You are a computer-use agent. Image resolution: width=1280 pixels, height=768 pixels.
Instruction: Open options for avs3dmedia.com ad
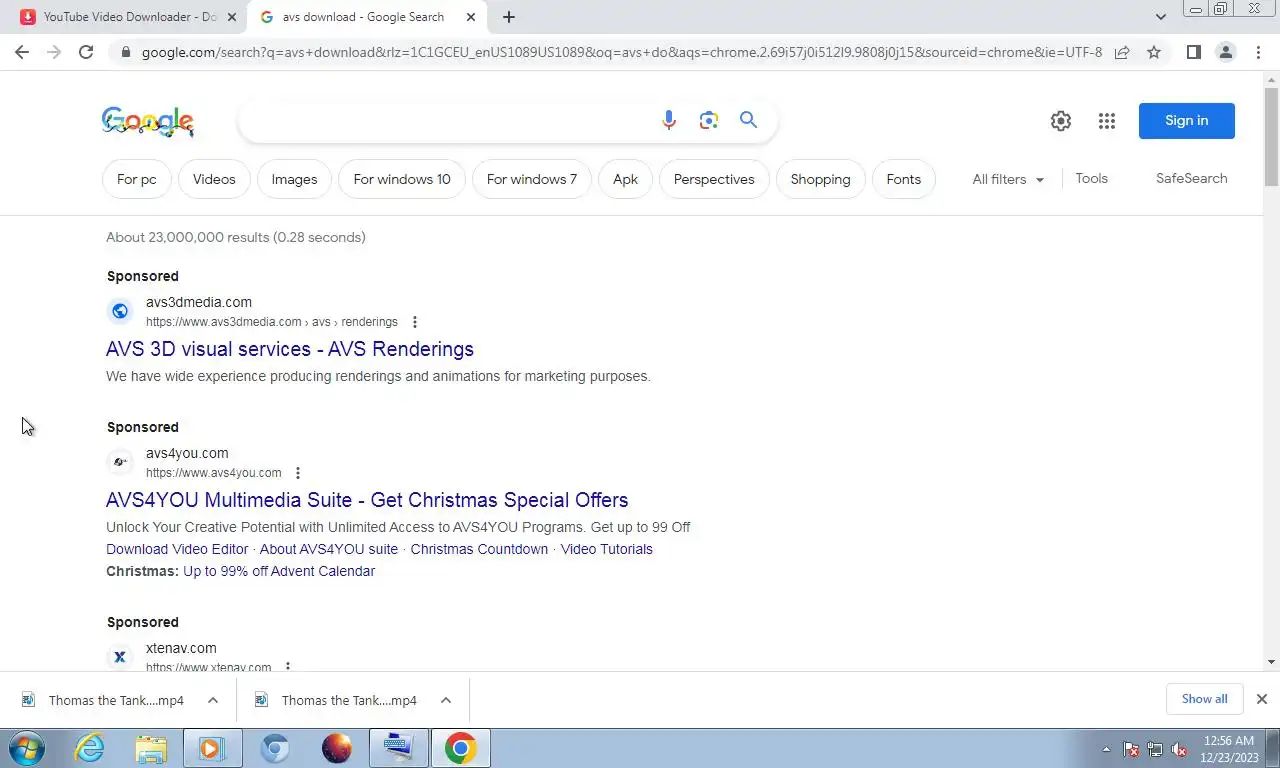(x=414, y=322)
